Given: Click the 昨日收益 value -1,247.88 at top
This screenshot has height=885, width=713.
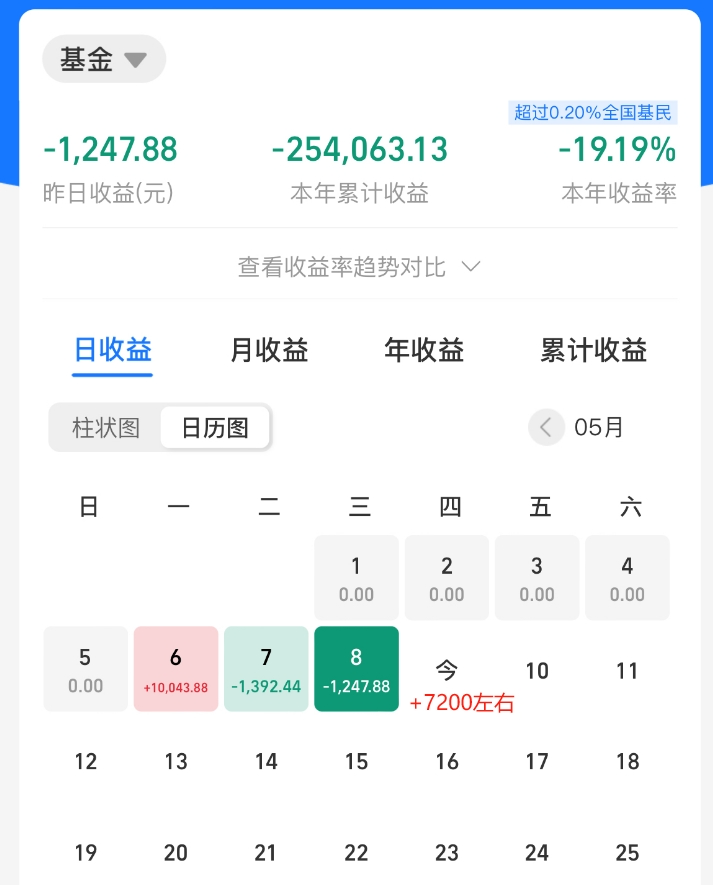Looking at the screenshot, I should click(110, 150).
